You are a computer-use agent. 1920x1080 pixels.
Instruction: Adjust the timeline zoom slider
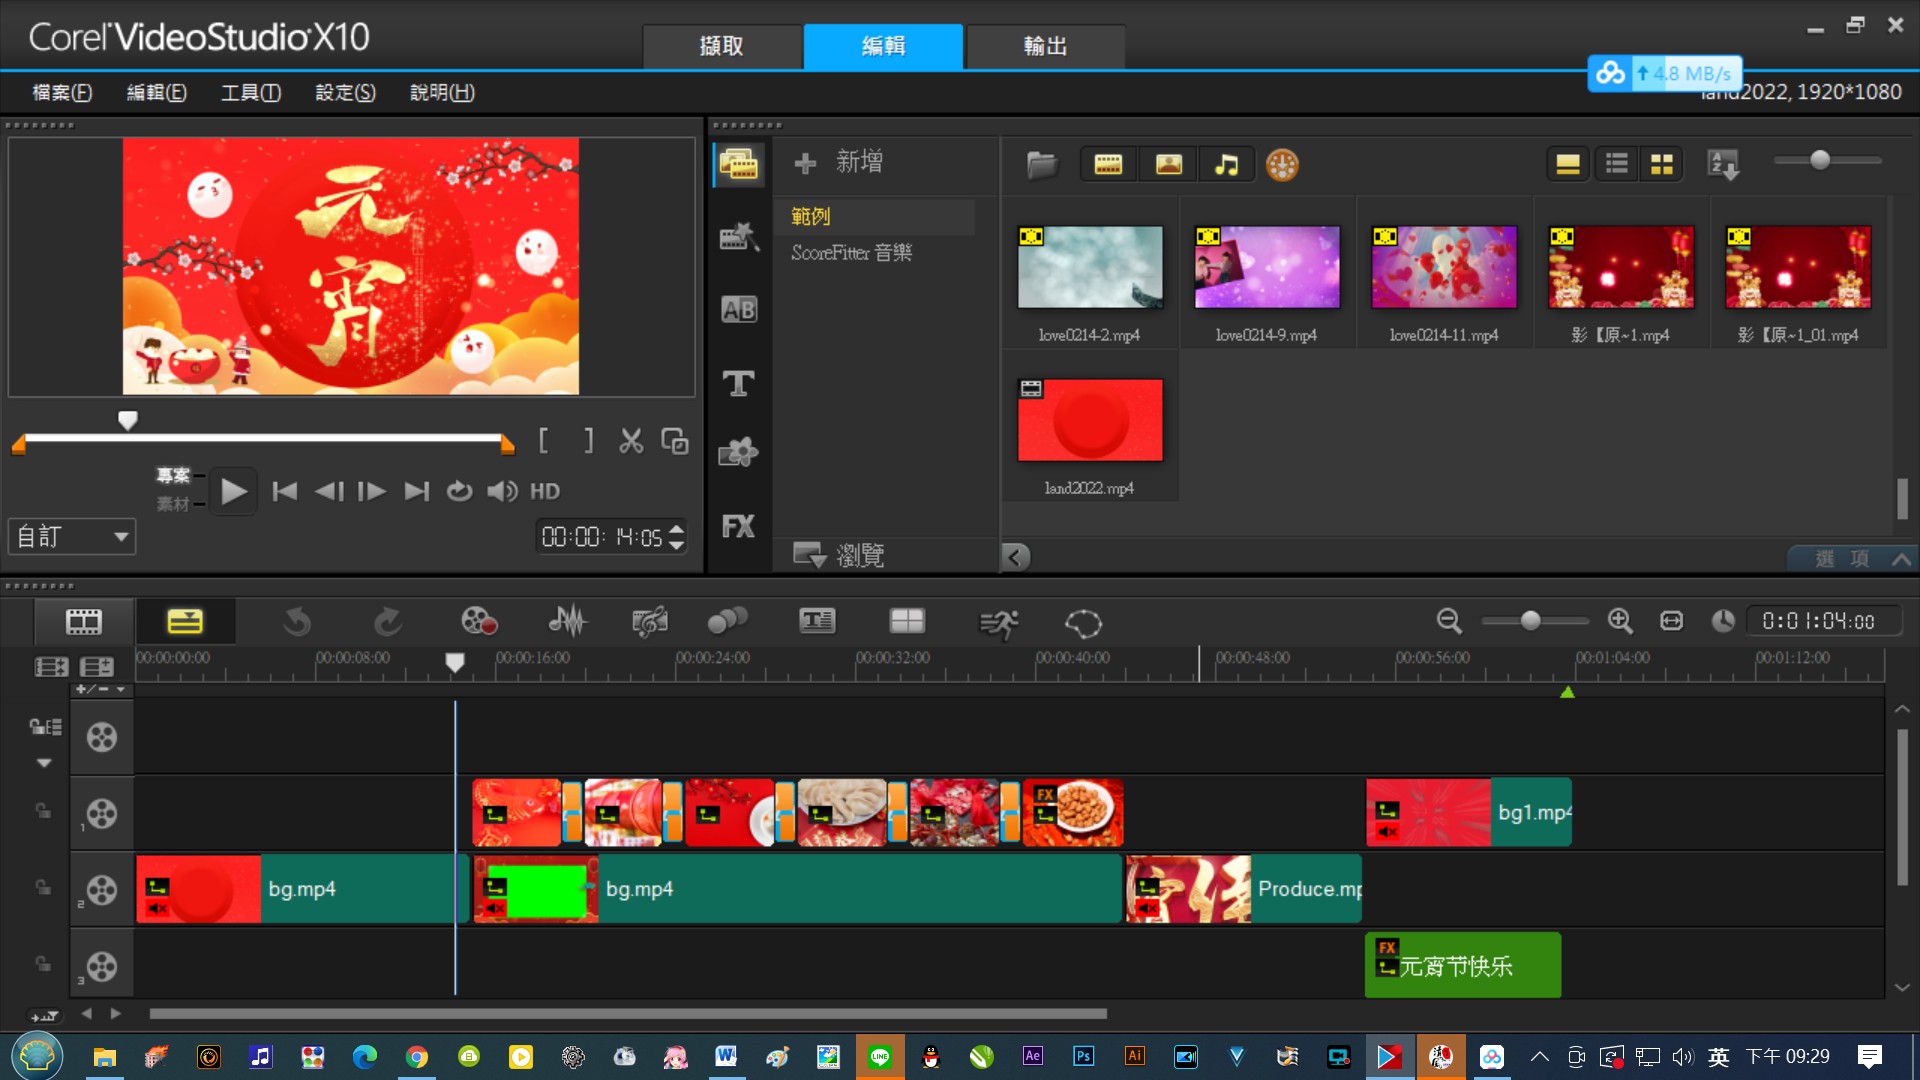click(1530, 621)
